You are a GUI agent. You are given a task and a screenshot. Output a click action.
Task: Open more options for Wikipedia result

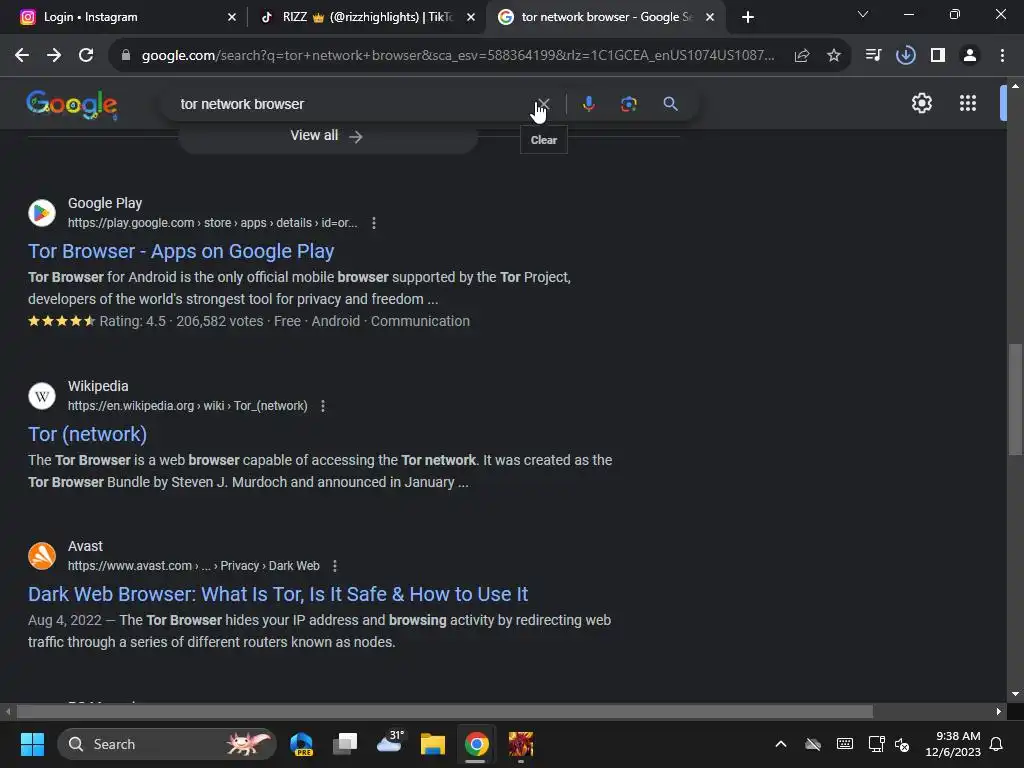[323, 406]
